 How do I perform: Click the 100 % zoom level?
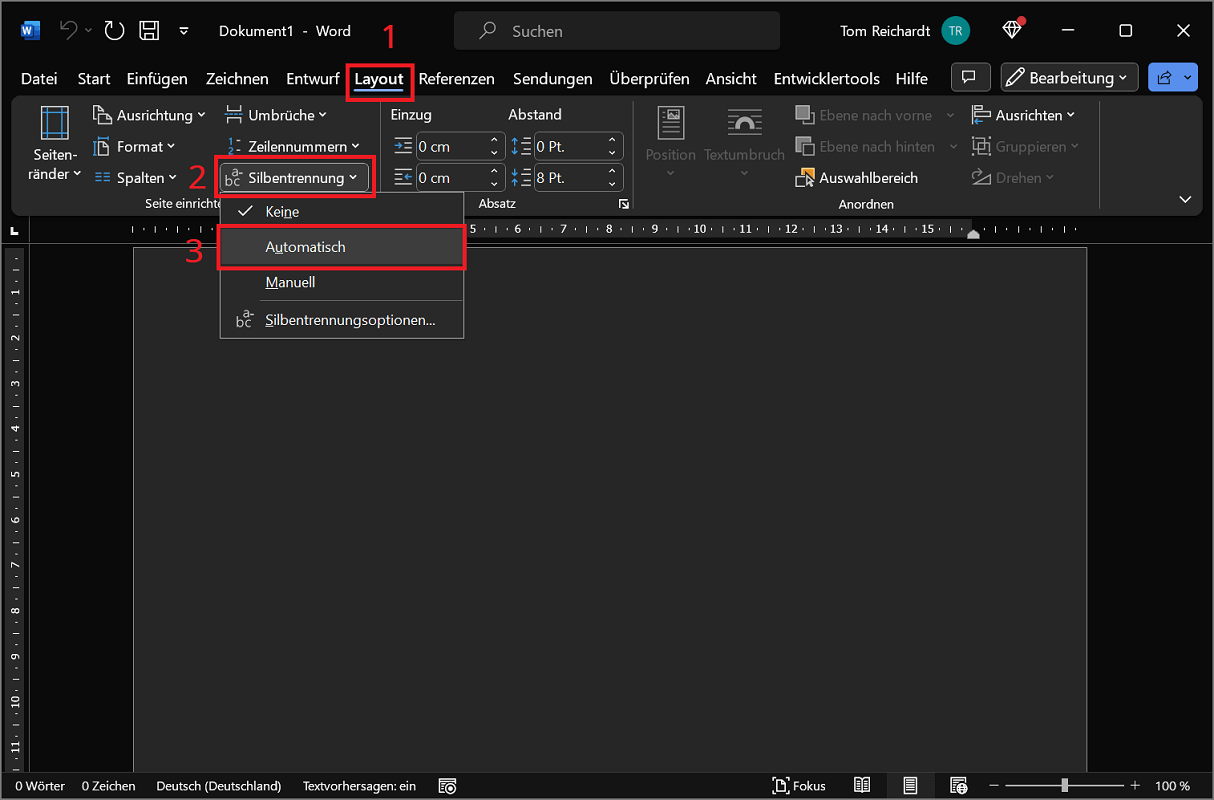point(1173,786)
